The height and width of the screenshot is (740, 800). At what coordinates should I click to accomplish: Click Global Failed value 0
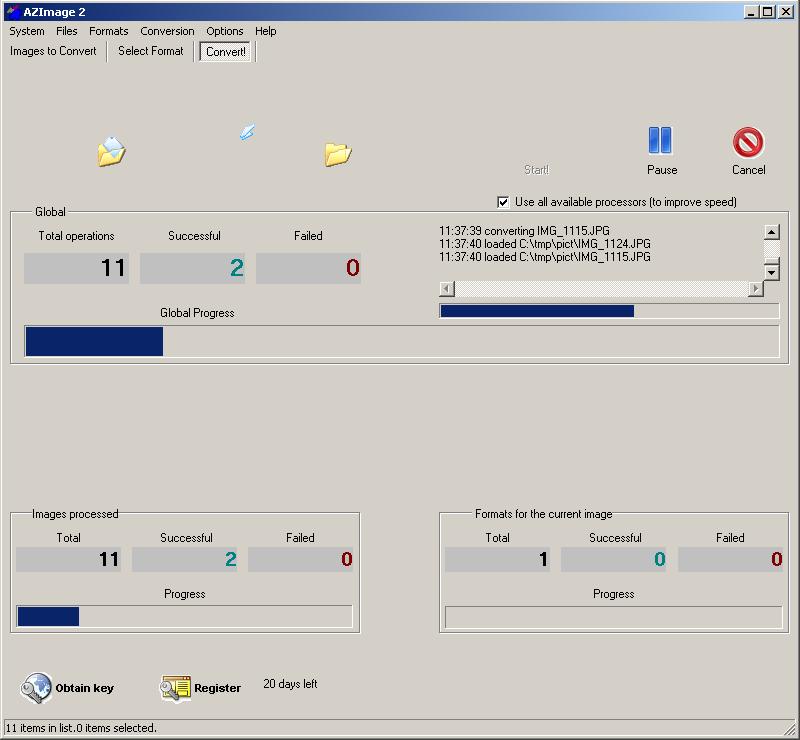(x=309, y=268)
